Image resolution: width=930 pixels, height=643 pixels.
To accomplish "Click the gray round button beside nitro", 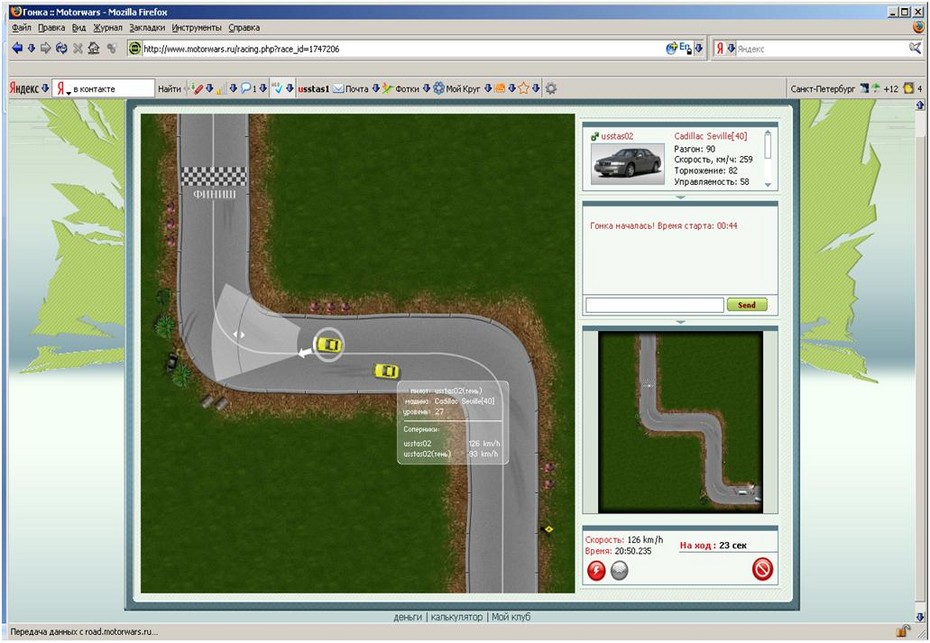I will click(620, 570).
